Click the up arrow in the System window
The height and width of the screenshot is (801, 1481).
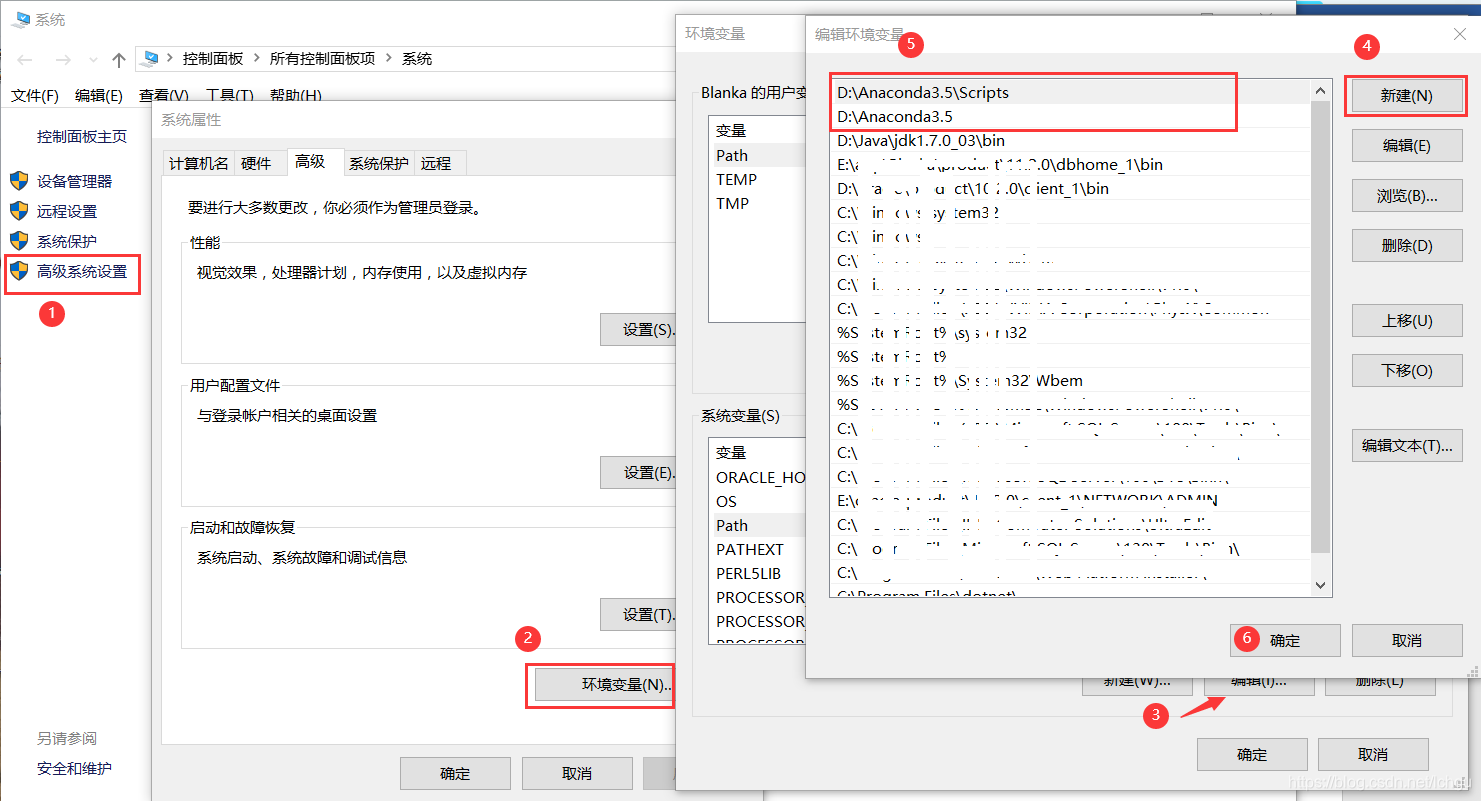click(119, 60)
